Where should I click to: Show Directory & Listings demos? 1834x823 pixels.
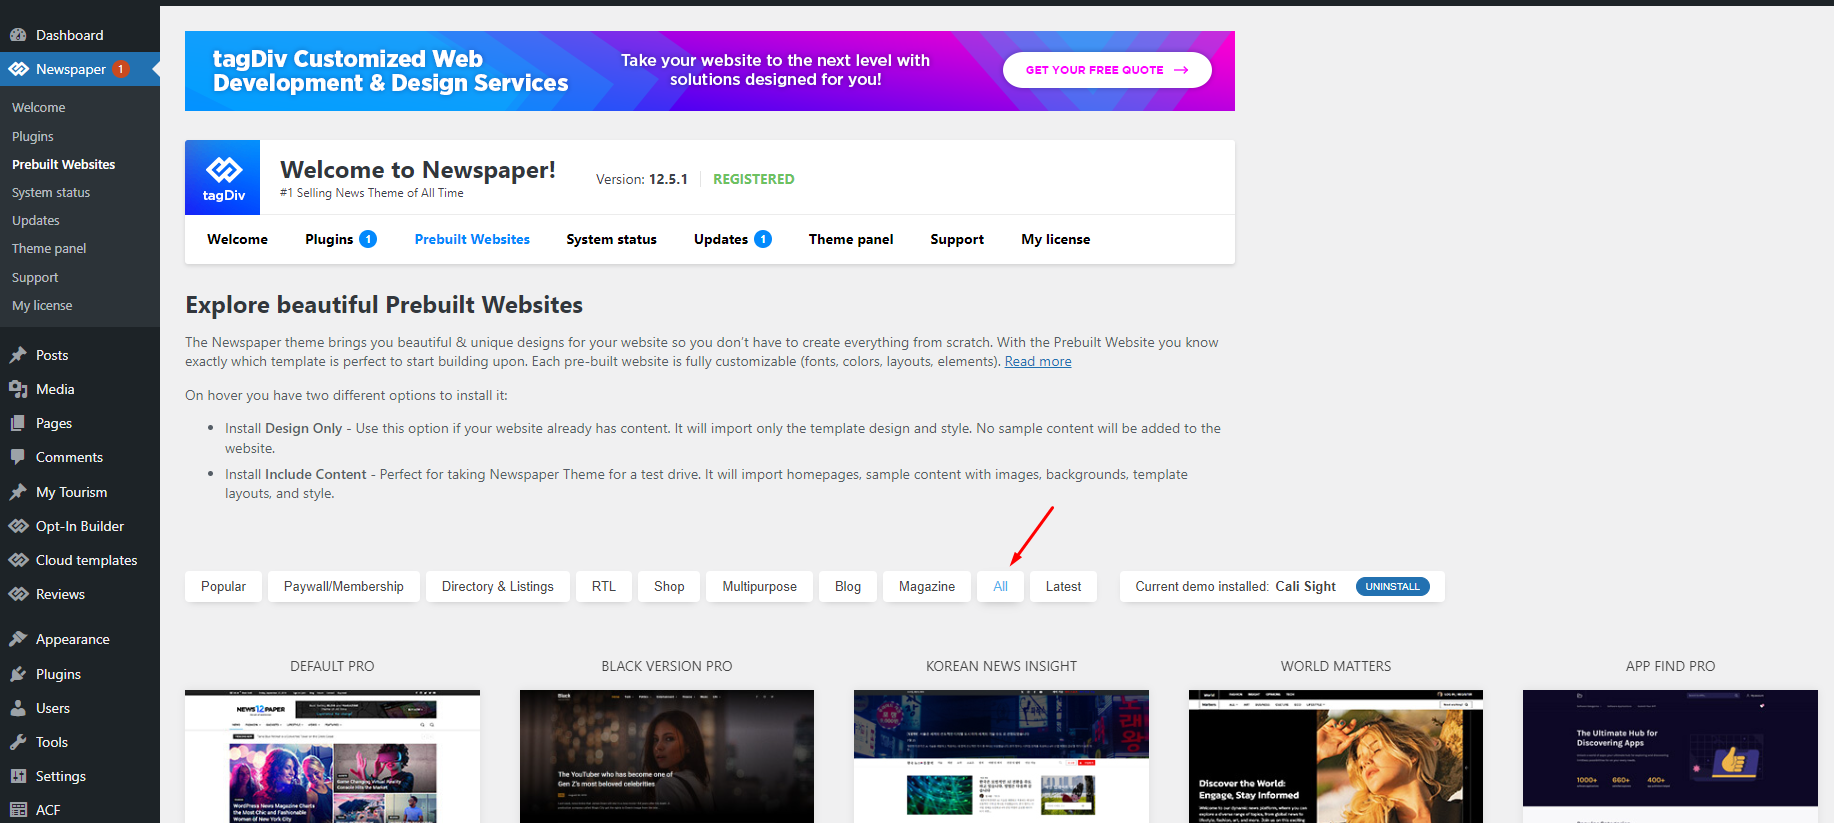pos(498,586)
